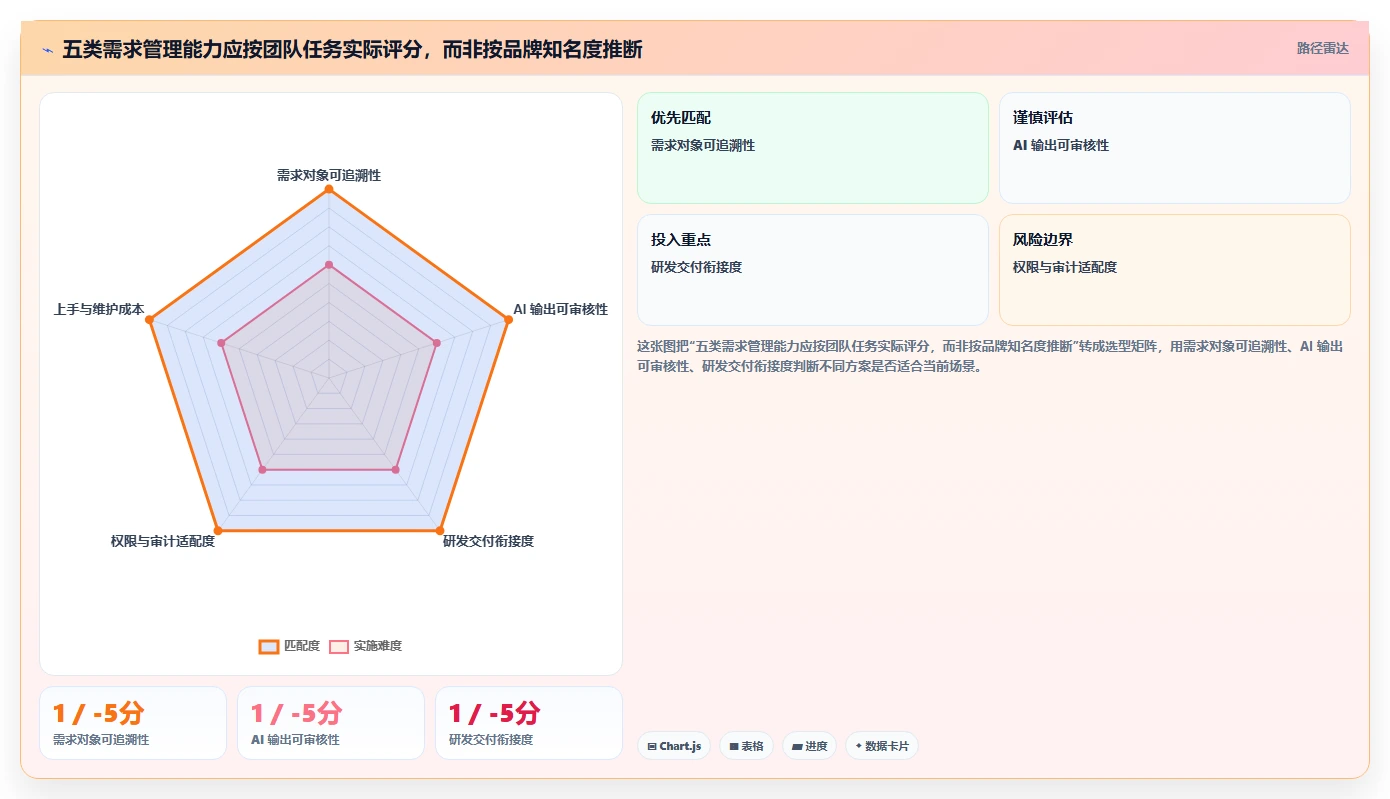Click the pink 1 / -5分 score value

pyautogui.click(x=296, y=713)
